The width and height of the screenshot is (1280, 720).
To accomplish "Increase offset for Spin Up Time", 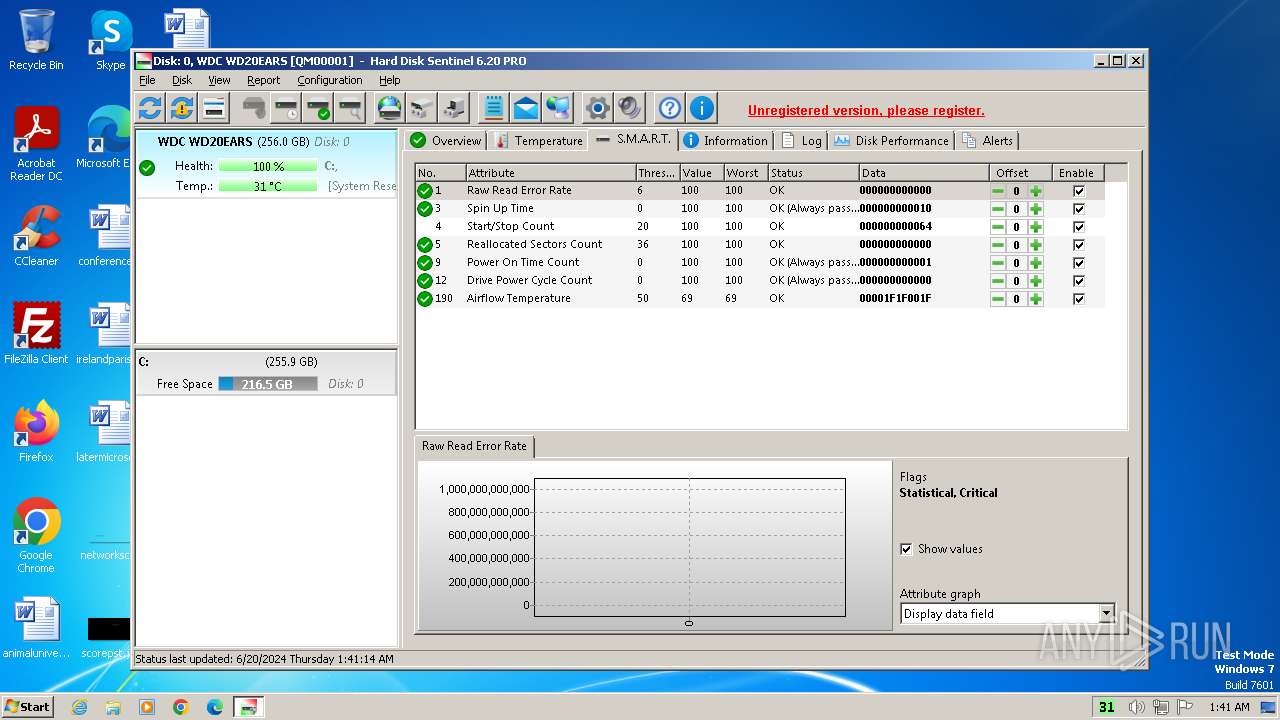I will tap(1036, 209).
